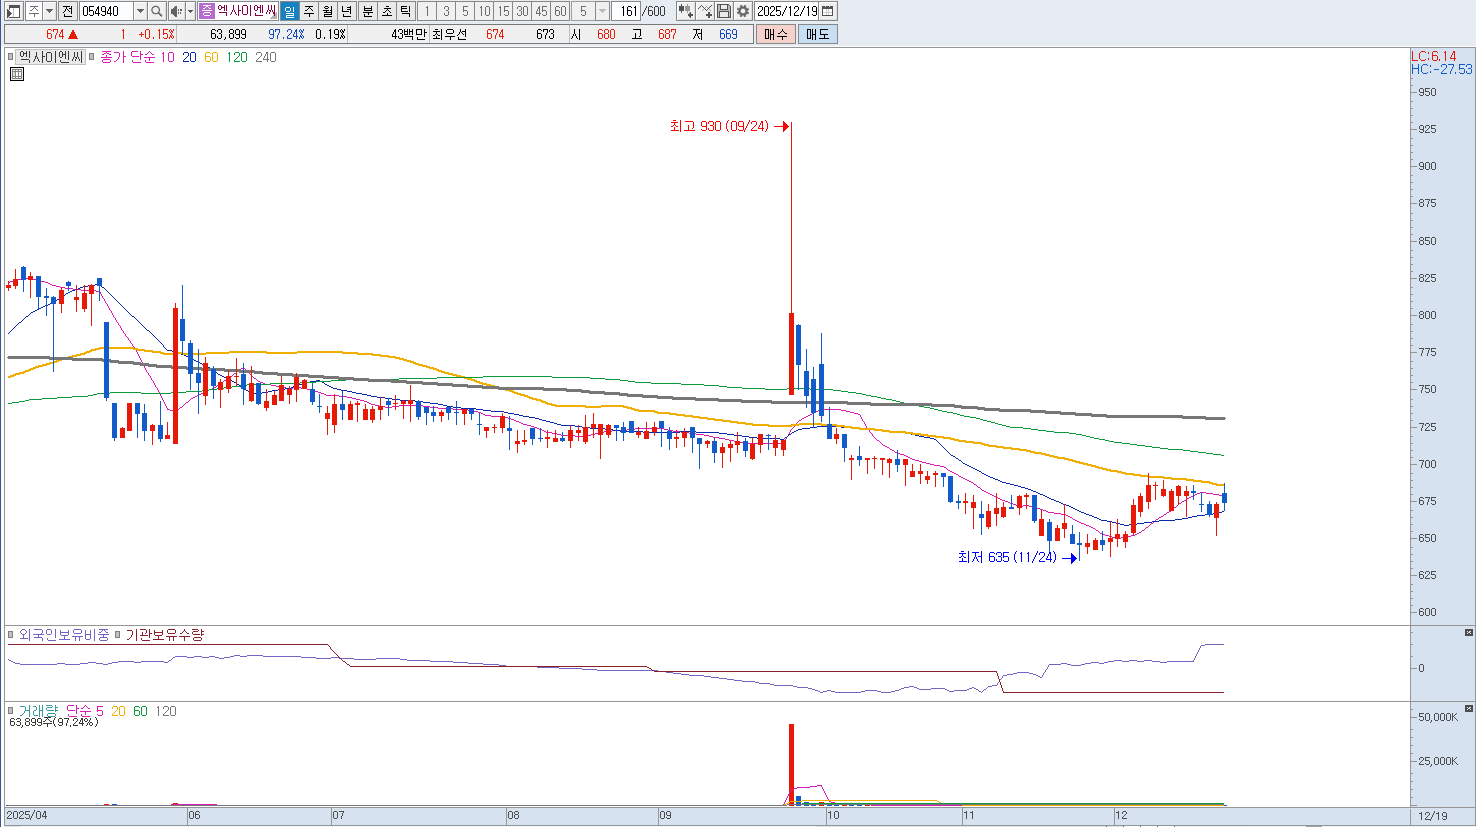
Task: Open the stock code dropdown arrow
Action: (140, 11)
